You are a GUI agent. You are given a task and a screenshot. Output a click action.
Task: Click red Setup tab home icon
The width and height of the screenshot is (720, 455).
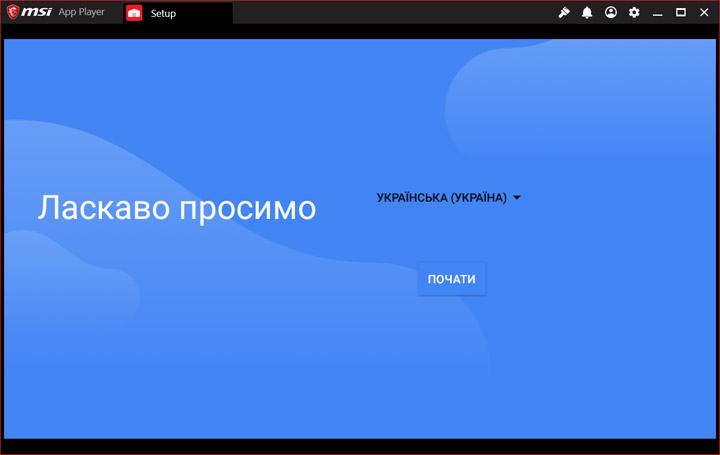coord(134,13)
